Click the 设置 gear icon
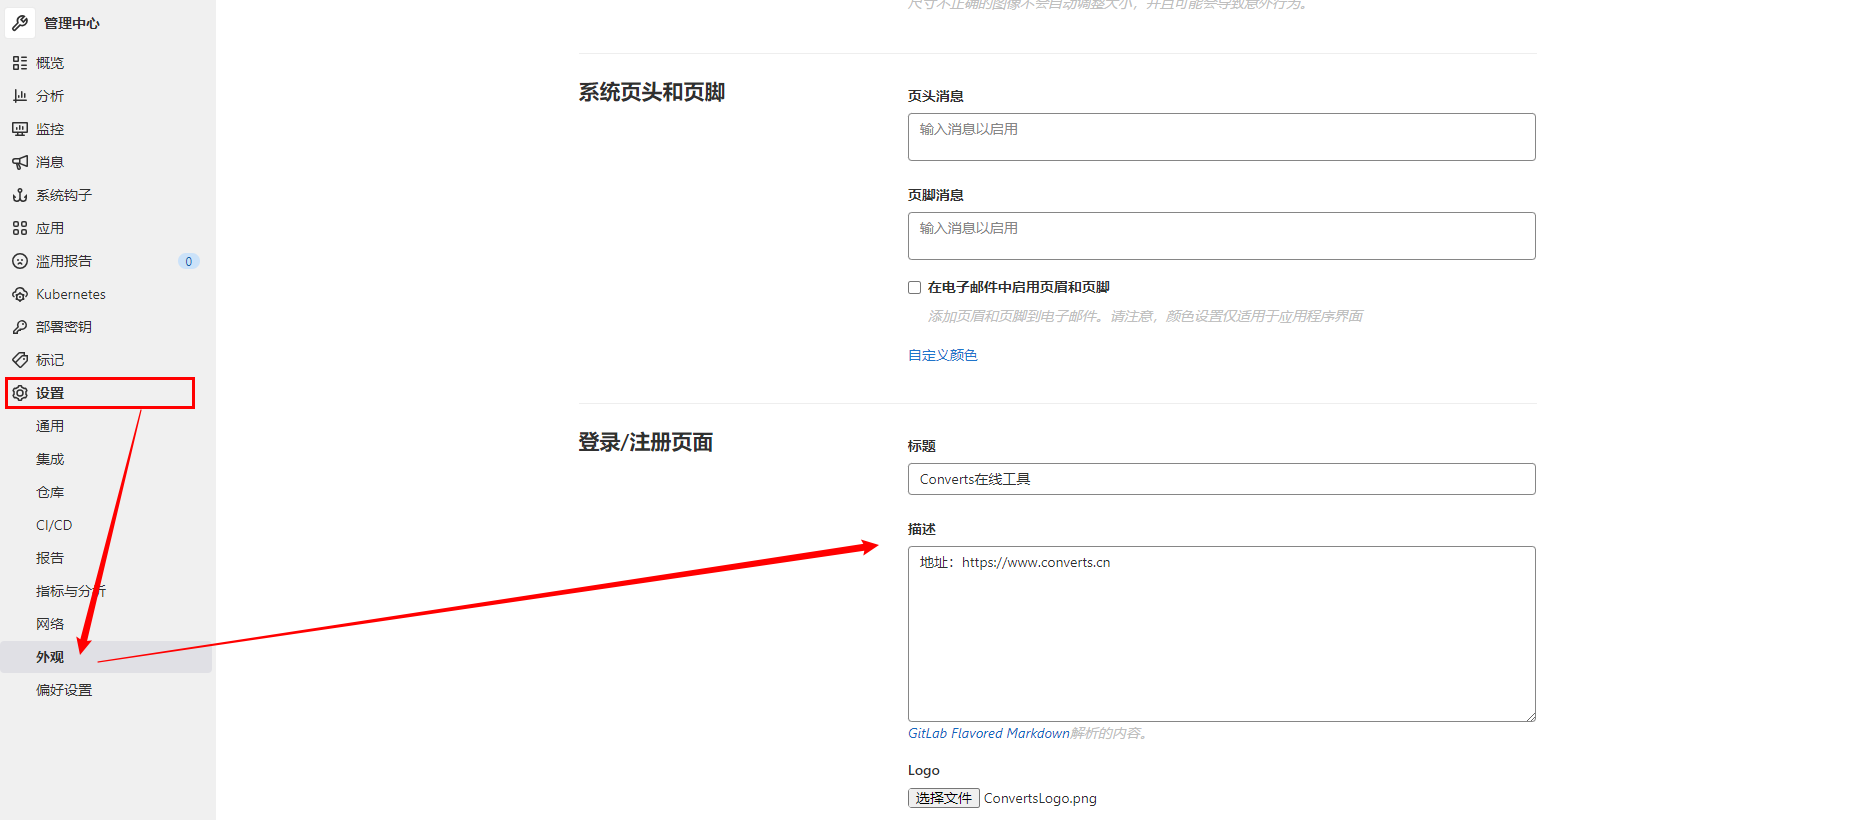 pos(20,393)
